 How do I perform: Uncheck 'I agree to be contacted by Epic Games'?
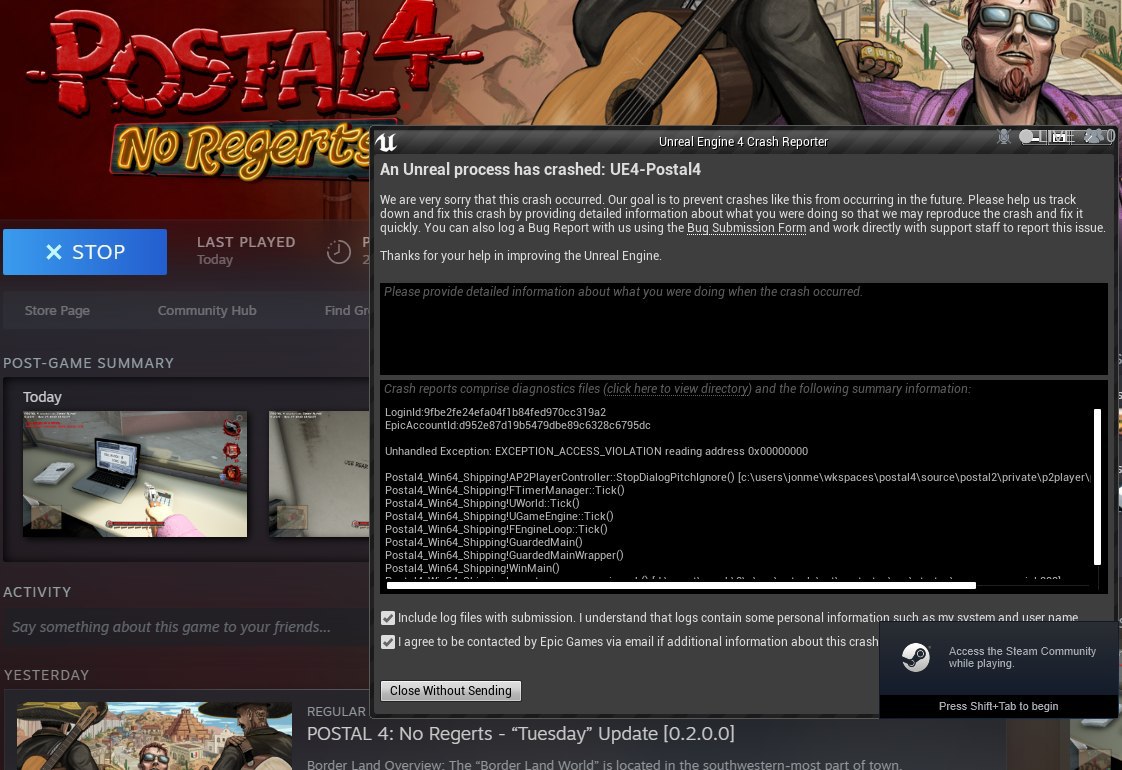pyautogui.click(x=388, y=642)
